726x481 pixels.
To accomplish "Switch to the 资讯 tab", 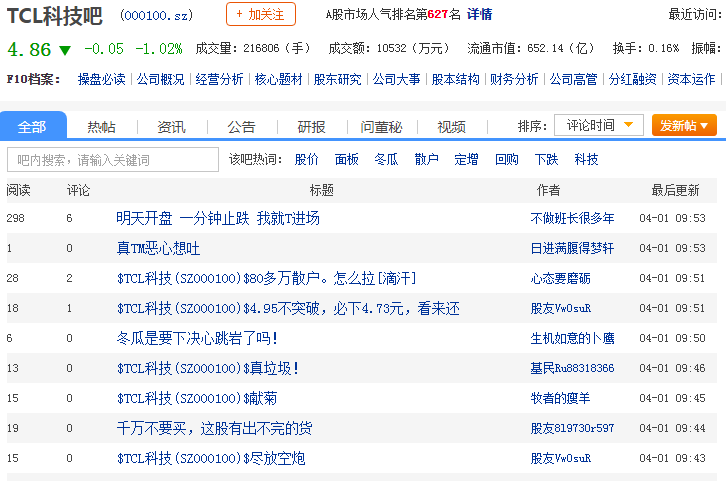I will (x=171, y=127).
